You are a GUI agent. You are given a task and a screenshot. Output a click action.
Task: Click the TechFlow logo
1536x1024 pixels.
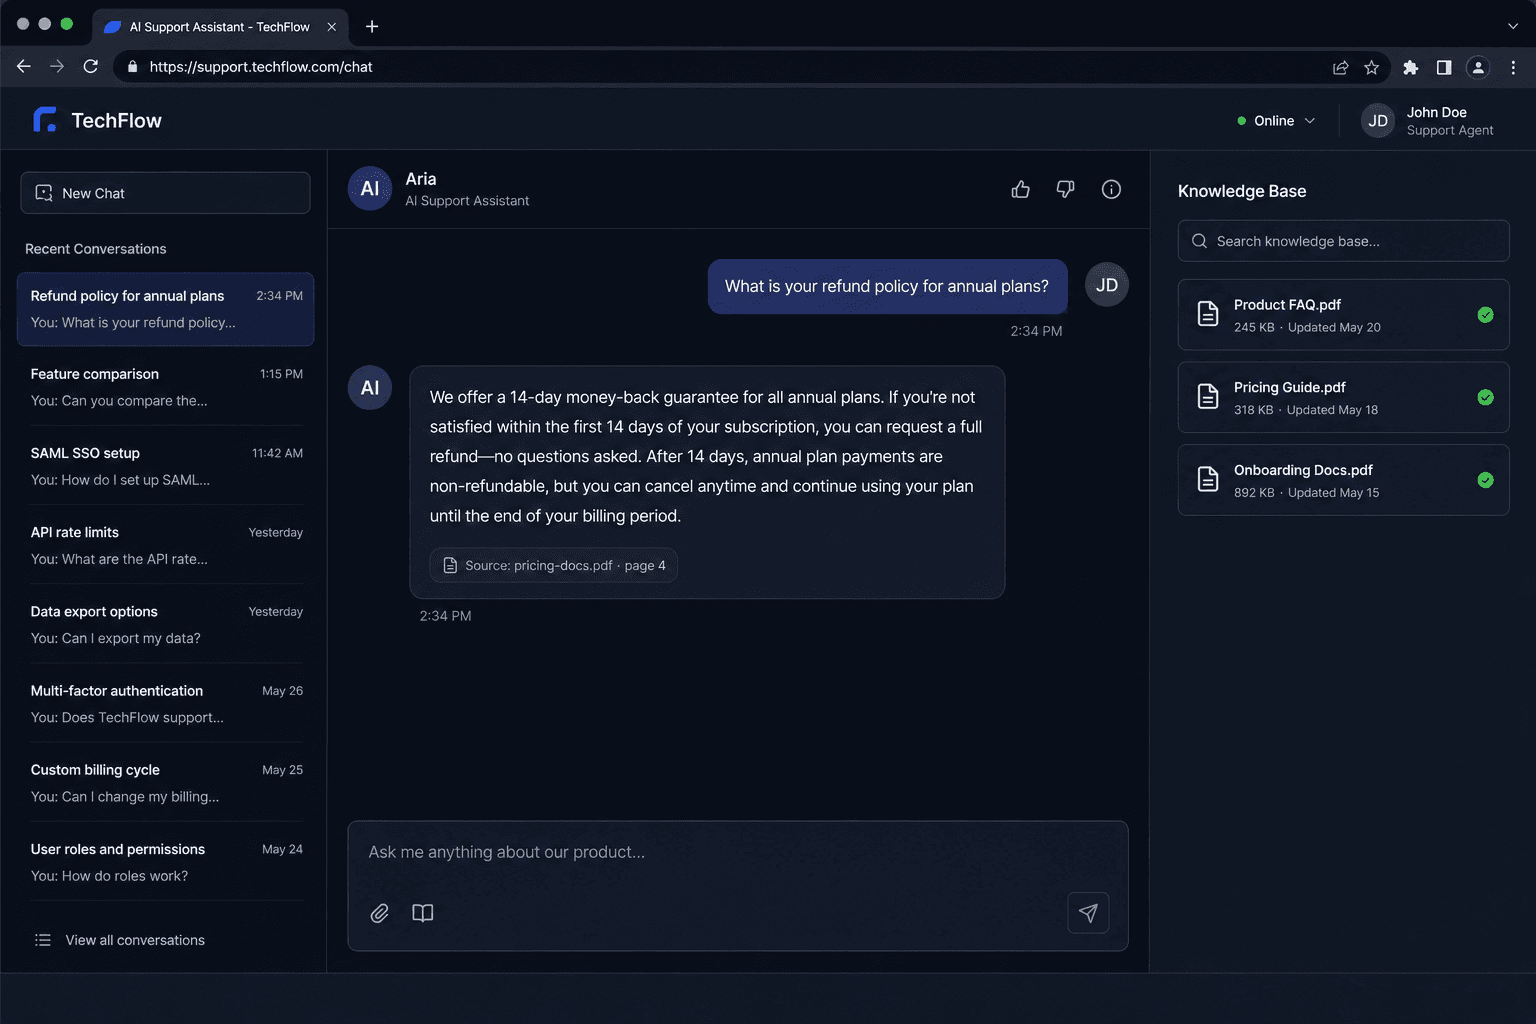click(x=97, y=120)
